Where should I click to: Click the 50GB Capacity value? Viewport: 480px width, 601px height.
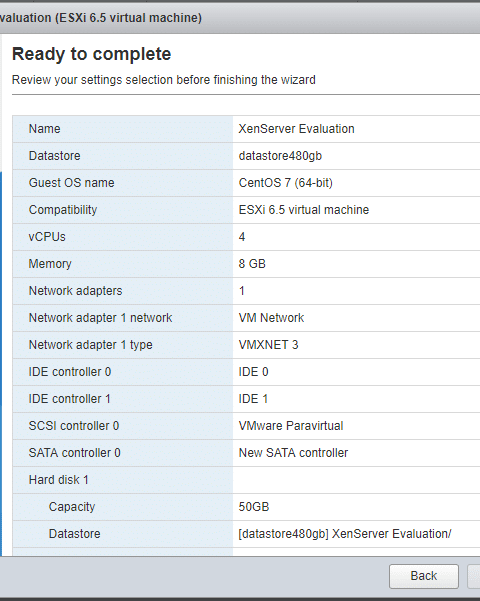pos(254,507)
